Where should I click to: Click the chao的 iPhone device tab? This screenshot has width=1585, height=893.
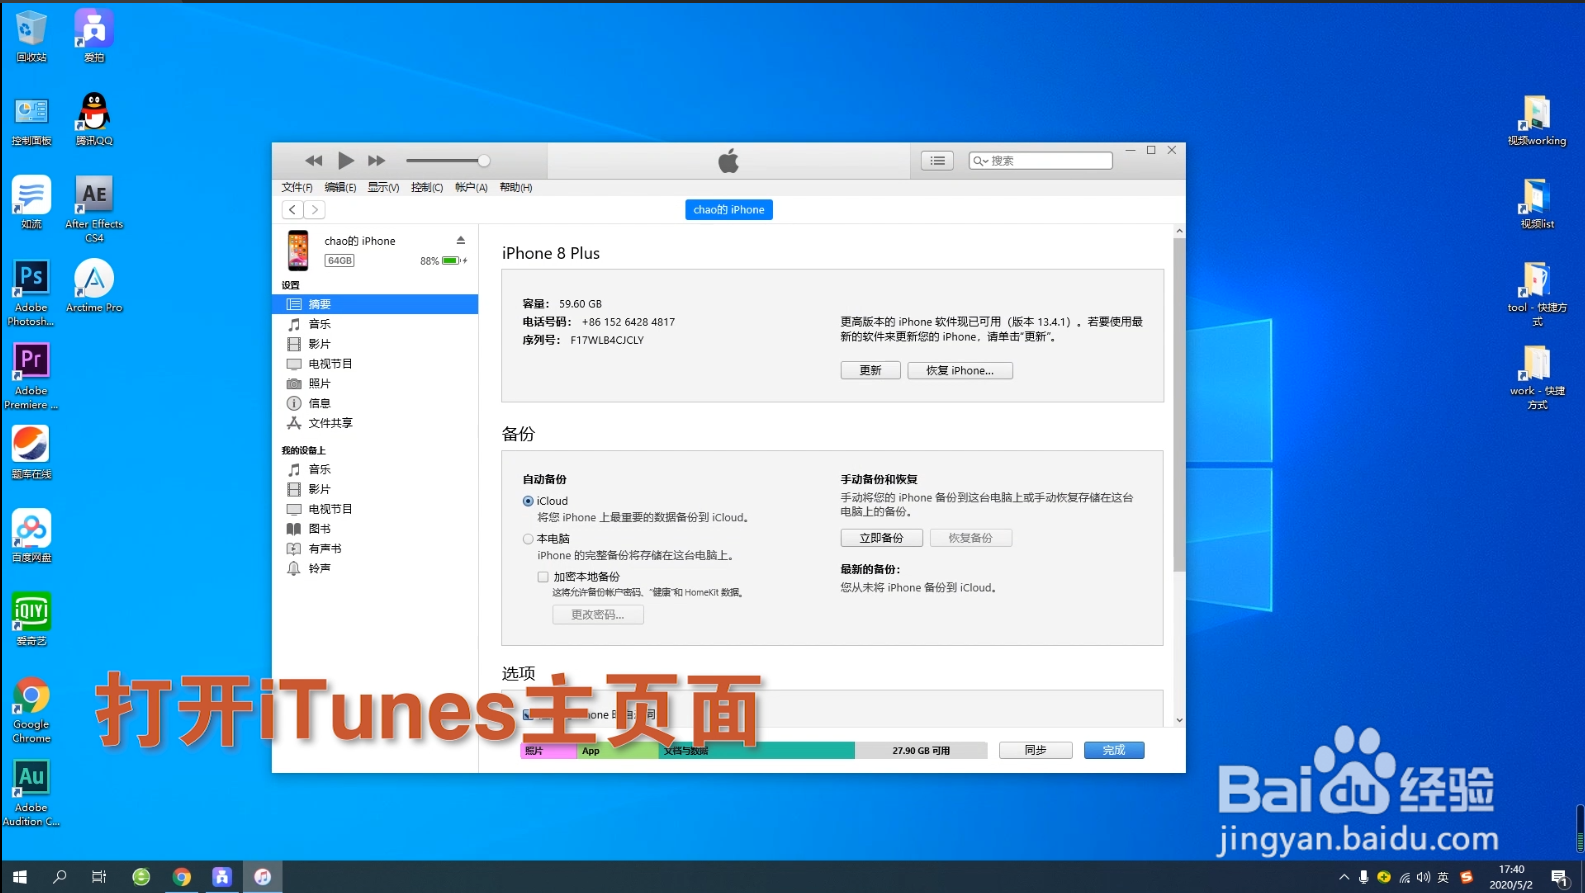pyautogui.click(x=729, y=210)
